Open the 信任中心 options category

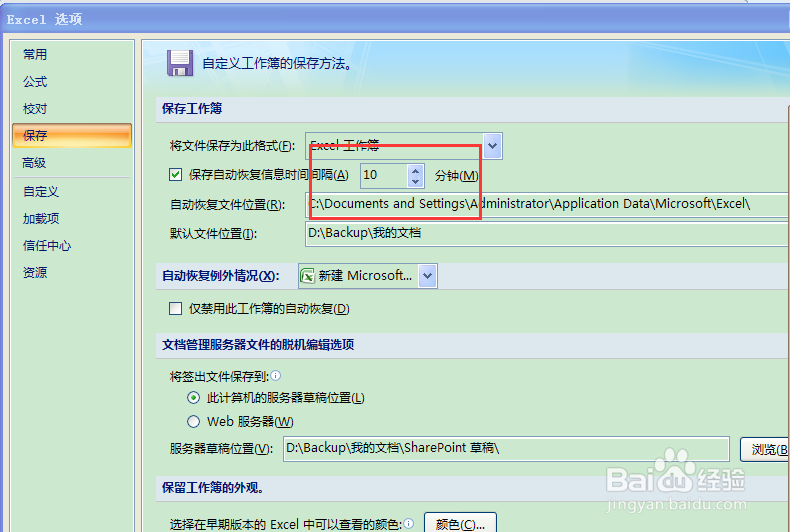47,246
